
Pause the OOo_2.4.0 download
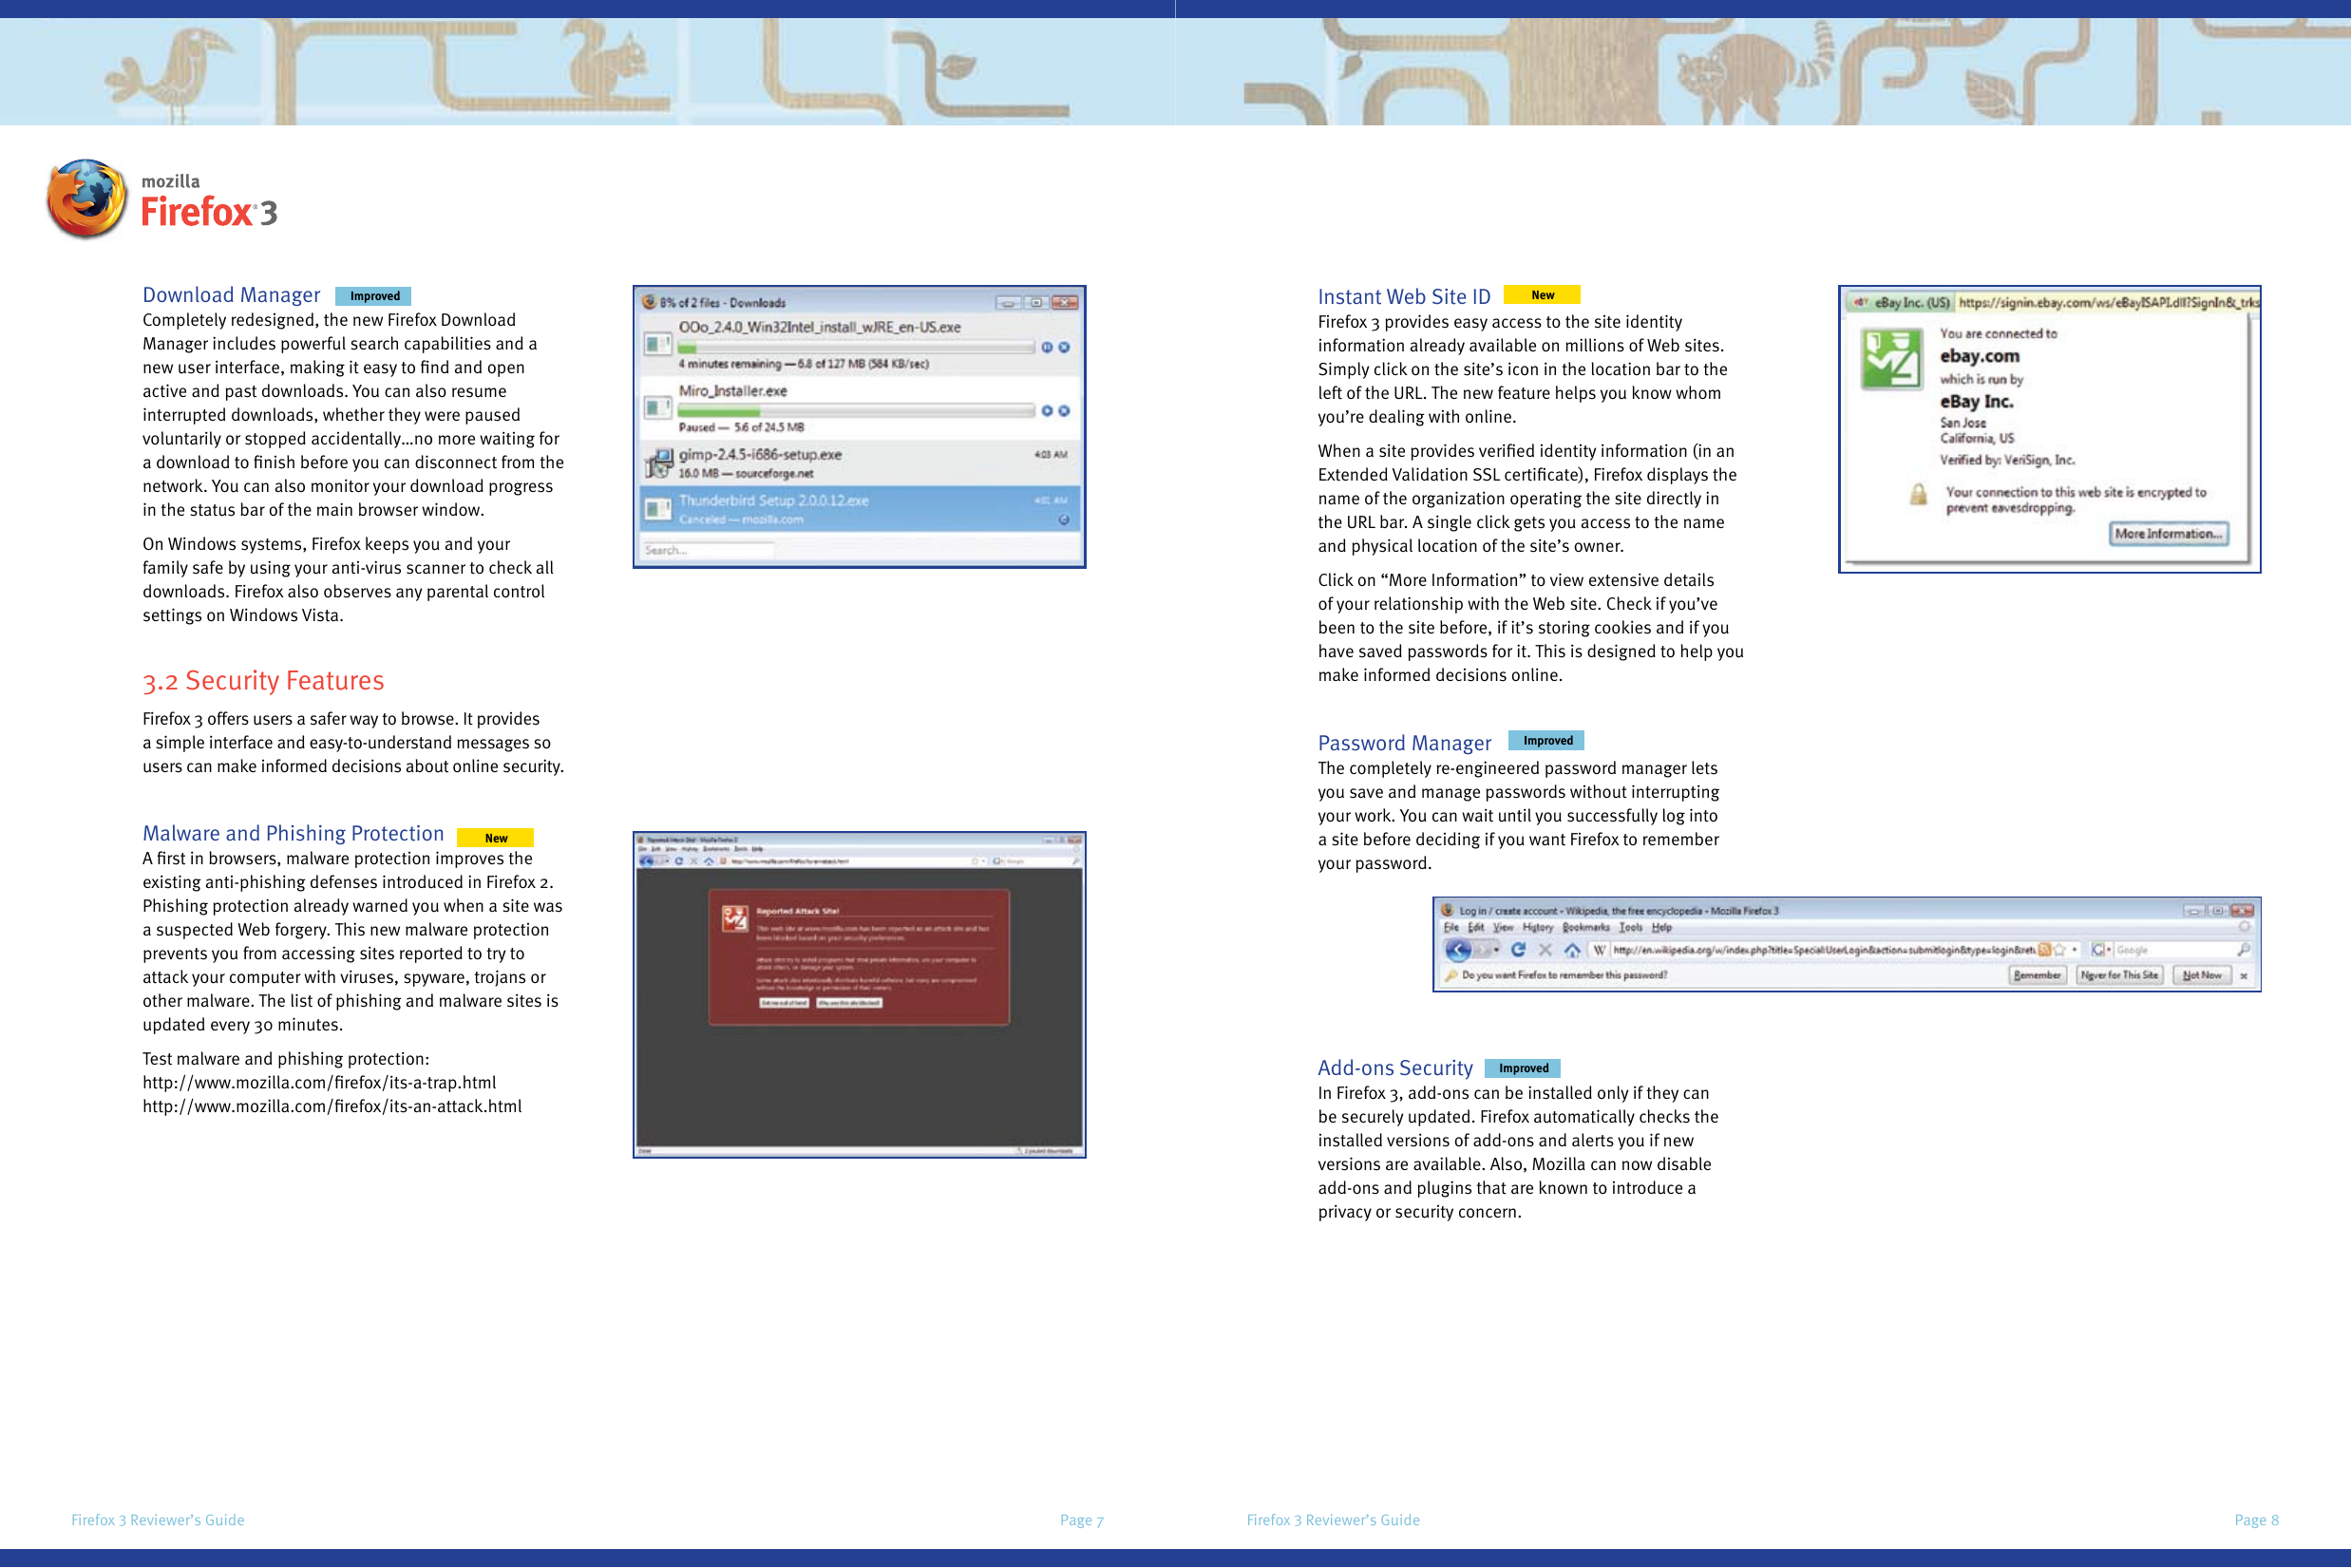(1048, 346)
